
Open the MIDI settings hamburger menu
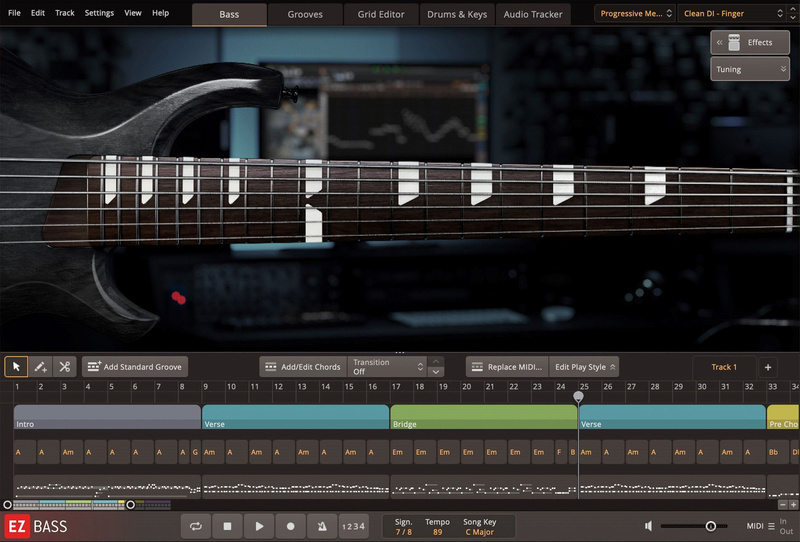(771, 526)
